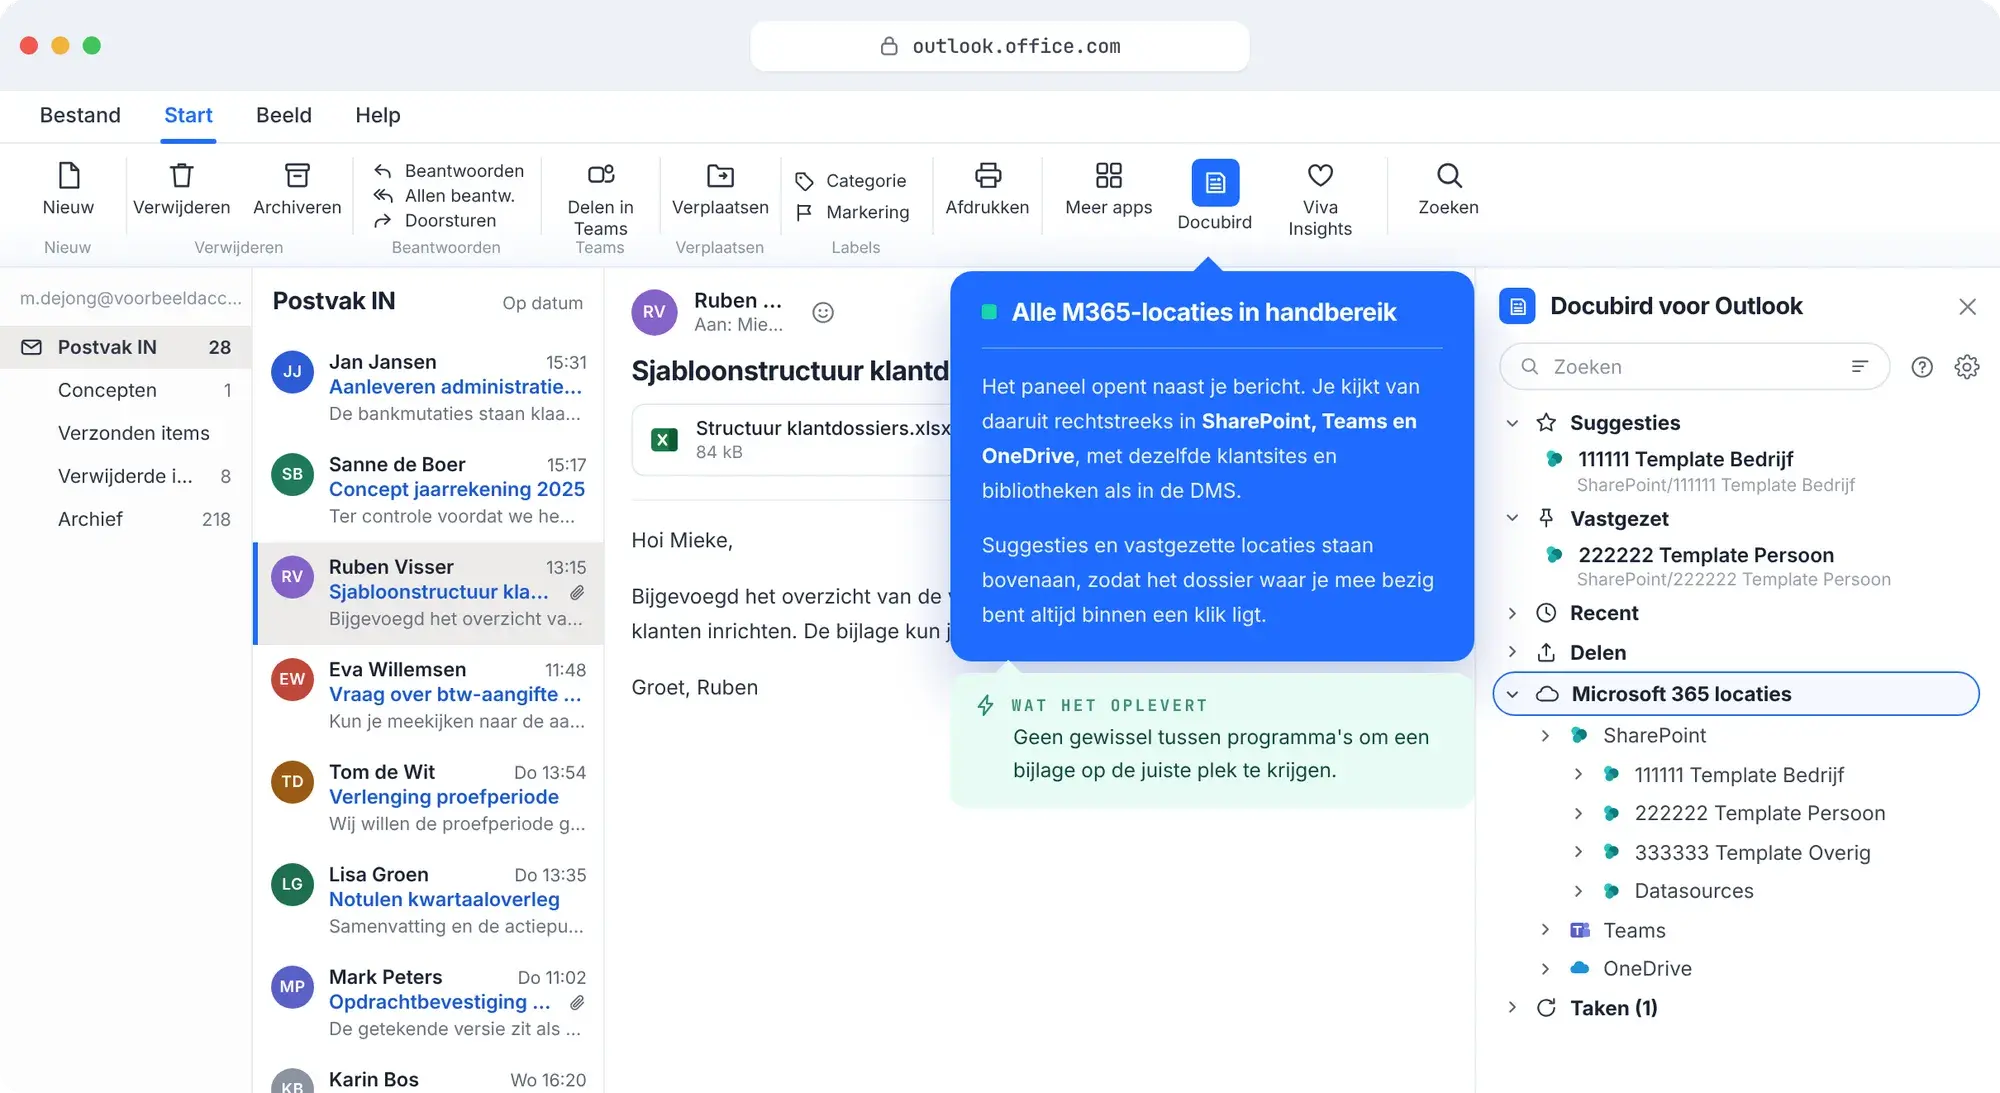Click the RV avatar in message header
The height and width of the screenshot is (1093, 2000).
[x=654, y=312]
